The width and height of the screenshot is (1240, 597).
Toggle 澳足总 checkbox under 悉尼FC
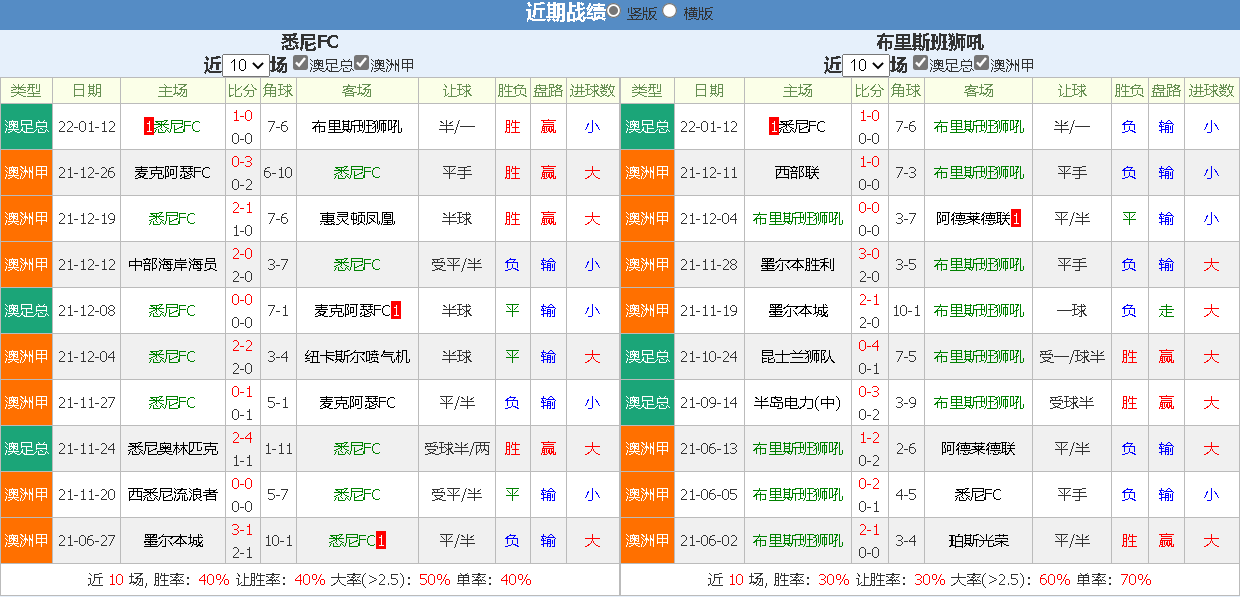(300, 63)
